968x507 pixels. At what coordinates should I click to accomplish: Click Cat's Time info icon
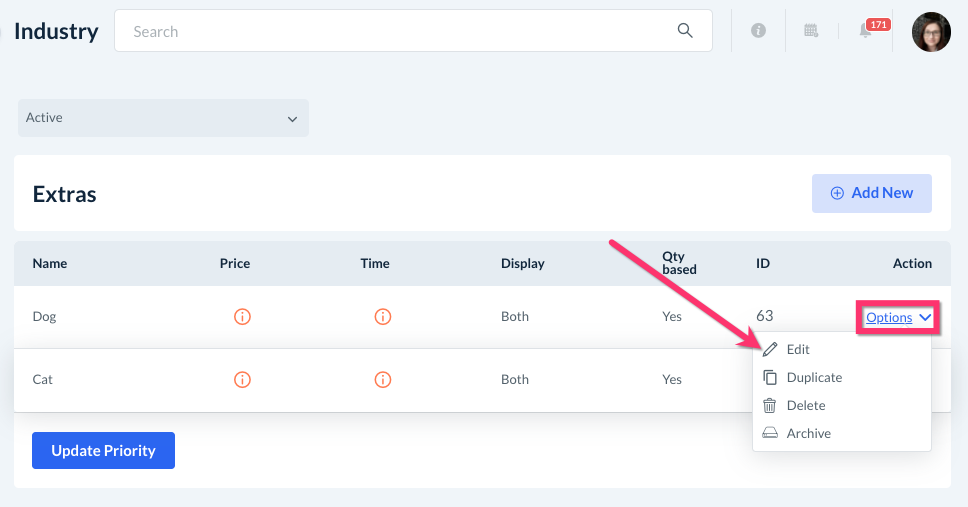click(x=382, y=380)
